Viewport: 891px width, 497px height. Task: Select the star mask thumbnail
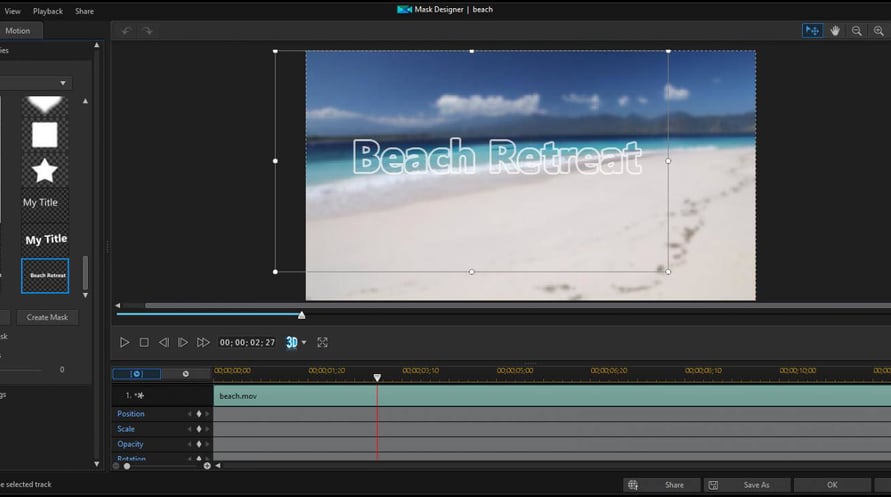44,170
